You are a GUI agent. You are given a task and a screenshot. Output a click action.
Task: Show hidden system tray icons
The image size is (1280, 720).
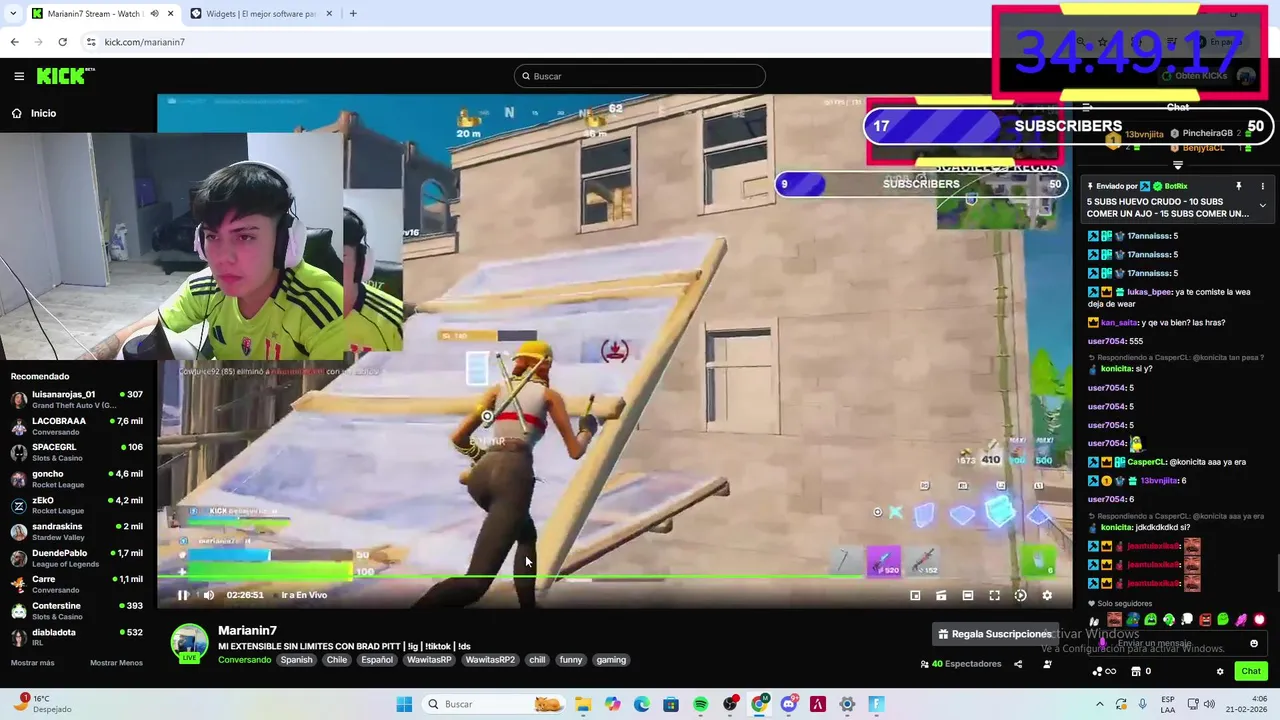[x=1100, y=704]
